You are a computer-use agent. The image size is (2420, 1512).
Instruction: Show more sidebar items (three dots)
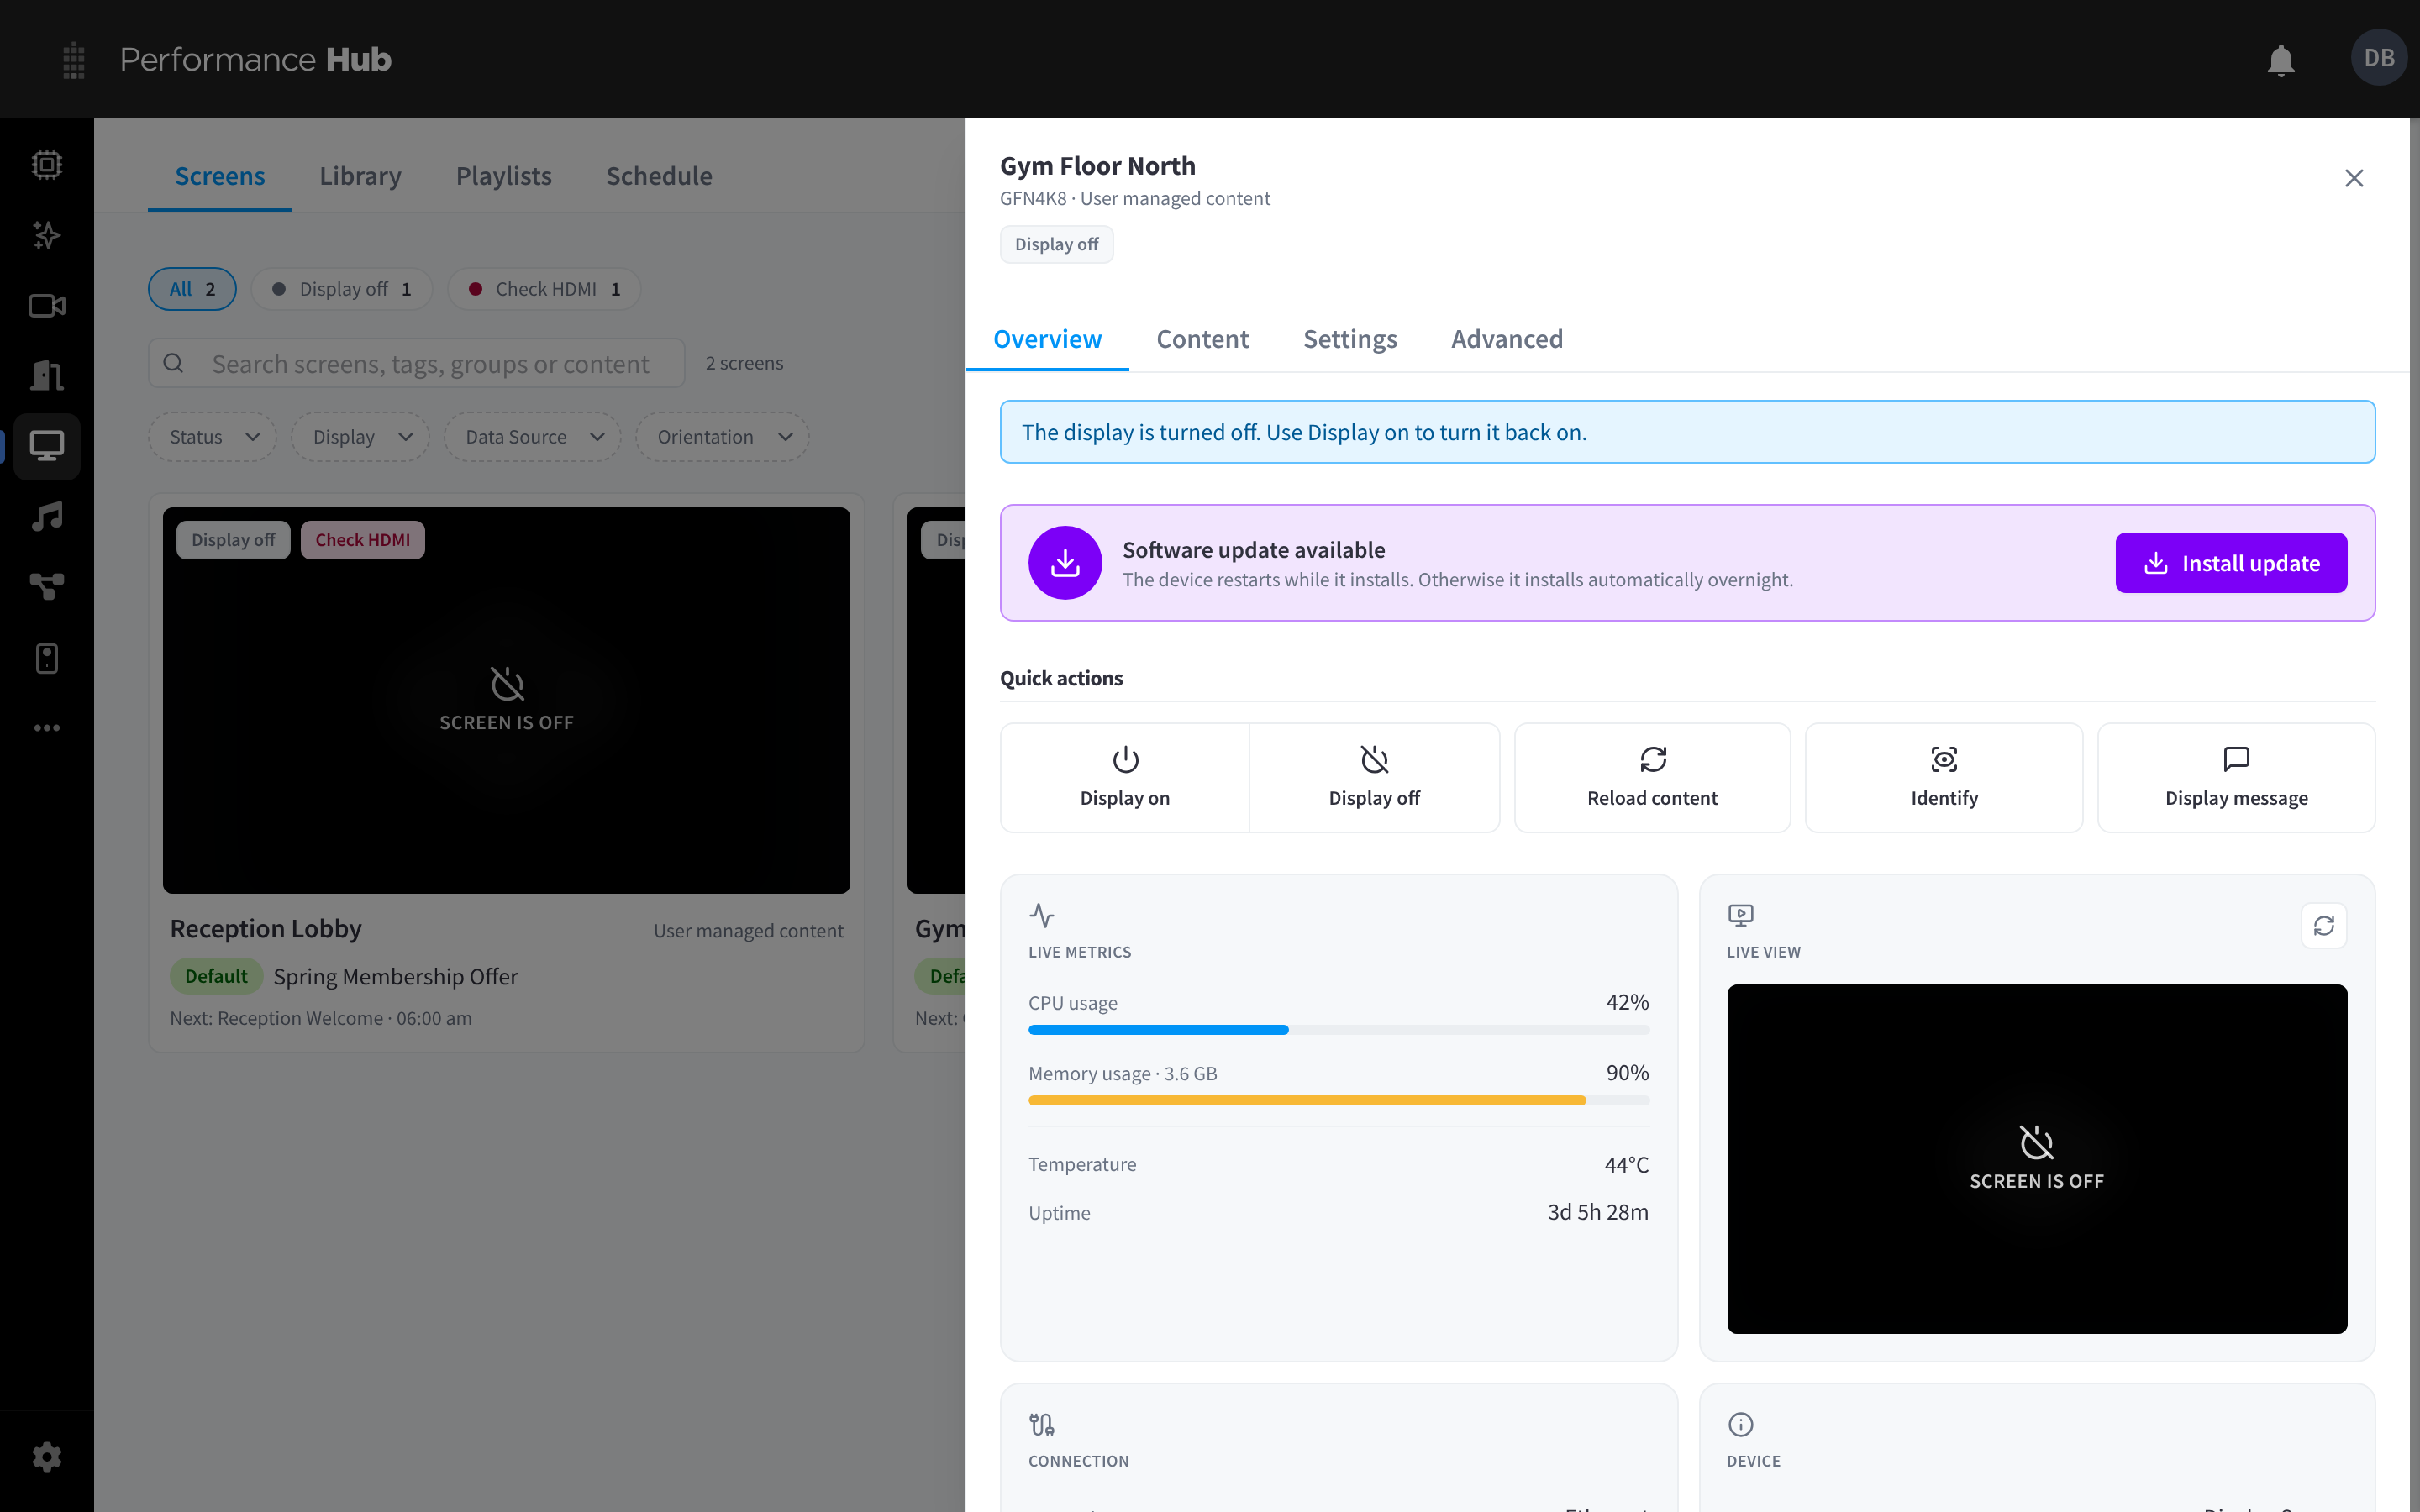pos(47,728)
